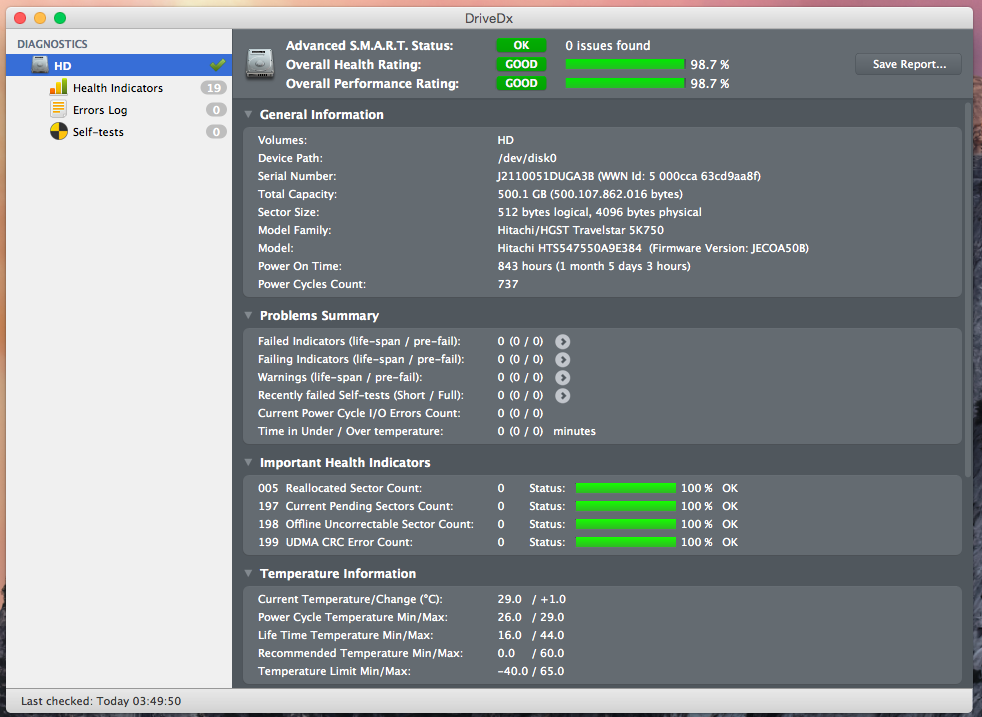Click the Sector Size 512 bytes logical value
The width and height of the screenshot is (982, 717).
[x=599, y=212]
